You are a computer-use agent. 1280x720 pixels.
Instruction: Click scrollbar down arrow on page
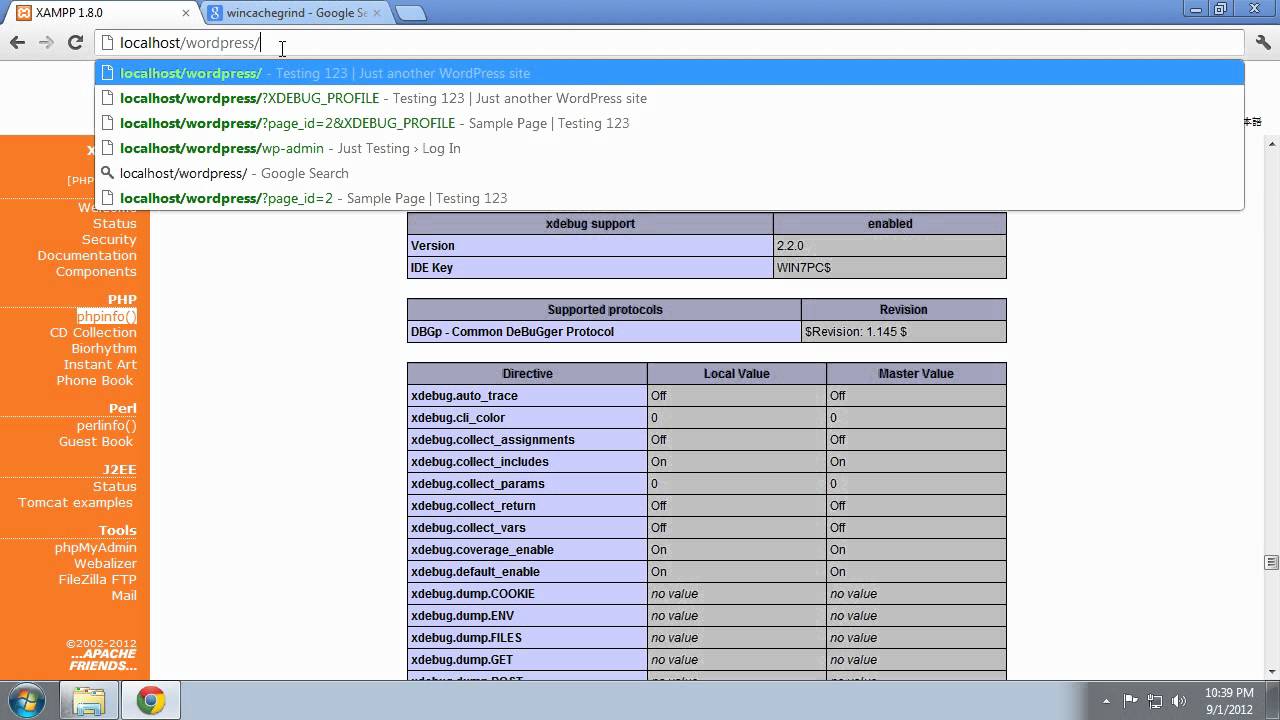click(1272, 672)
